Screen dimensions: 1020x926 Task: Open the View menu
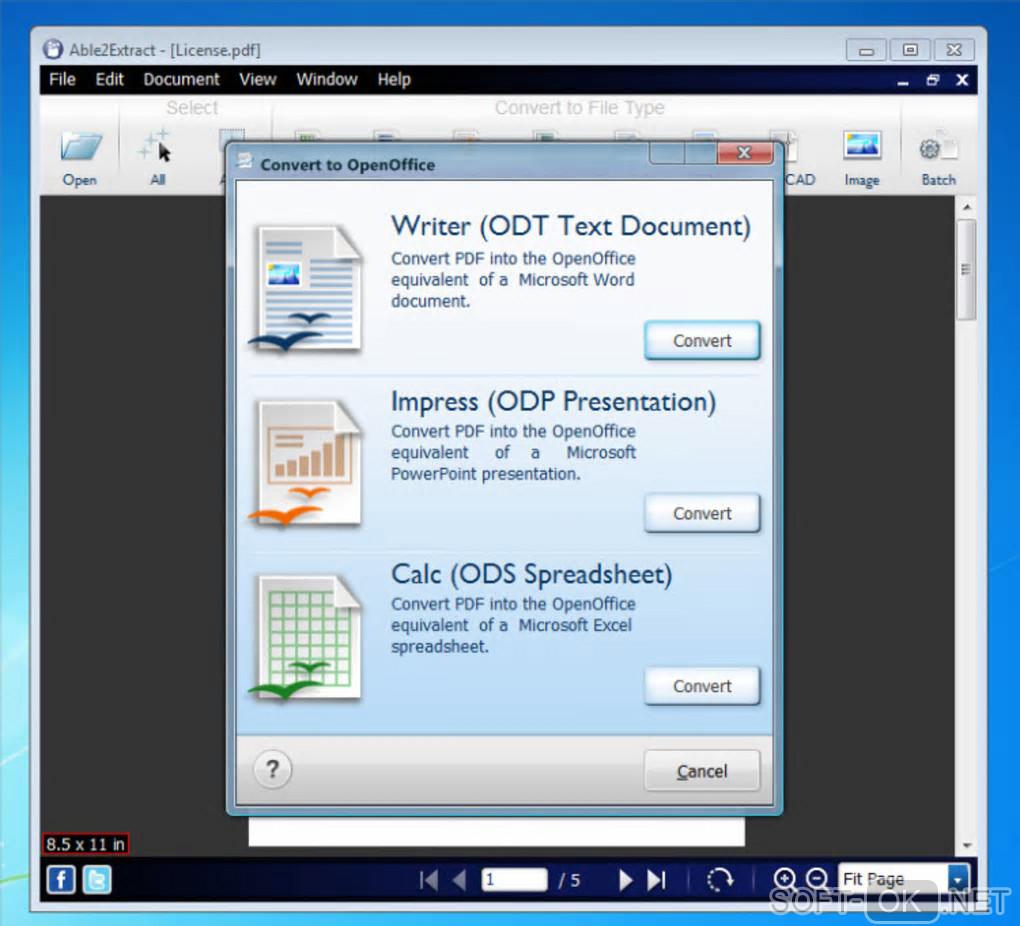(x=258, y=79)
